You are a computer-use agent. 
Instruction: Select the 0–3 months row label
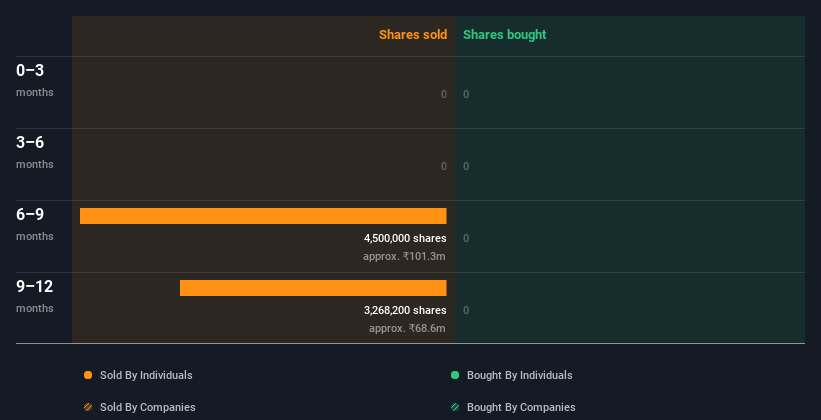(35, 80)
